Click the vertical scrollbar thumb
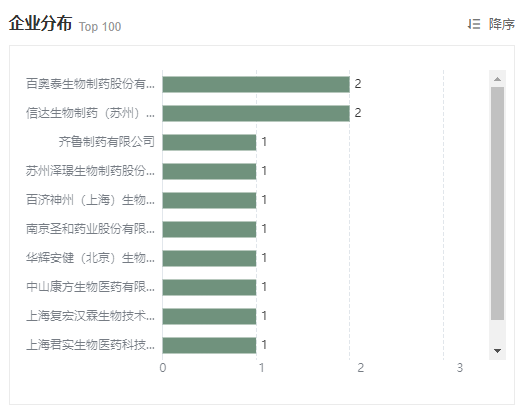This screenshot has height=415, width=525. pyautogui.click(x=497, y=203)
